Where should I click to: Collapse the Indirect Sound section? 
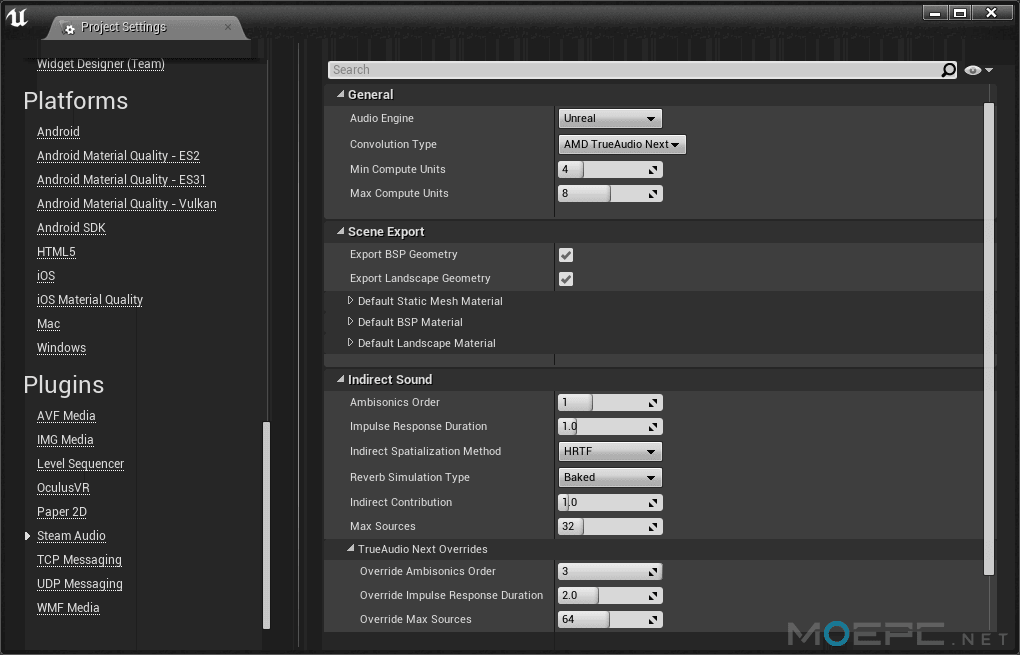click(340, 379)
